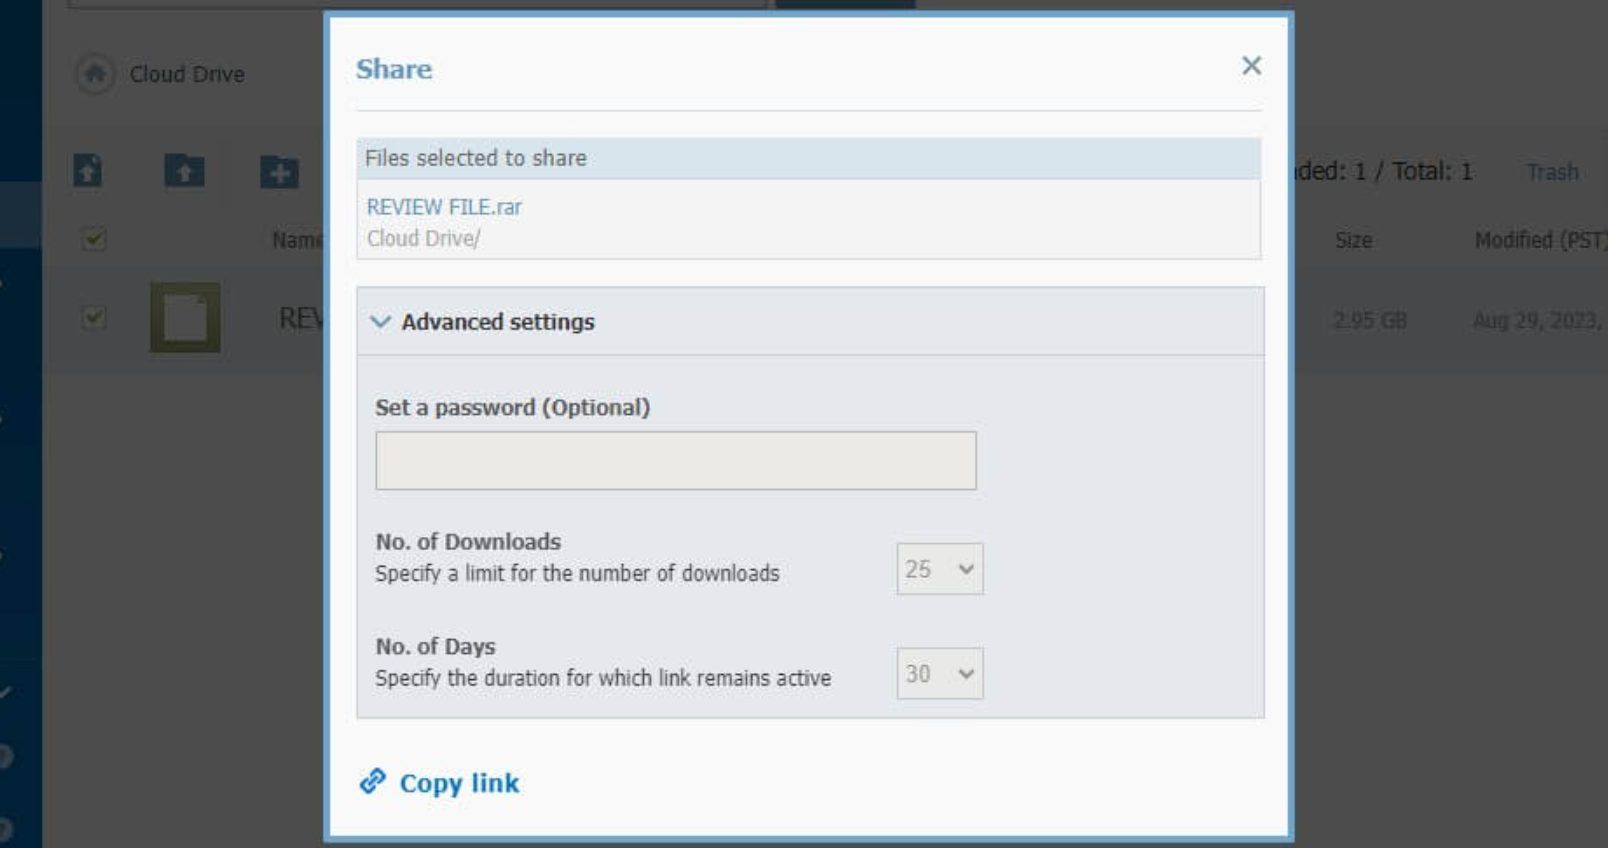Sort by the Size column header

pos(1353,240)
